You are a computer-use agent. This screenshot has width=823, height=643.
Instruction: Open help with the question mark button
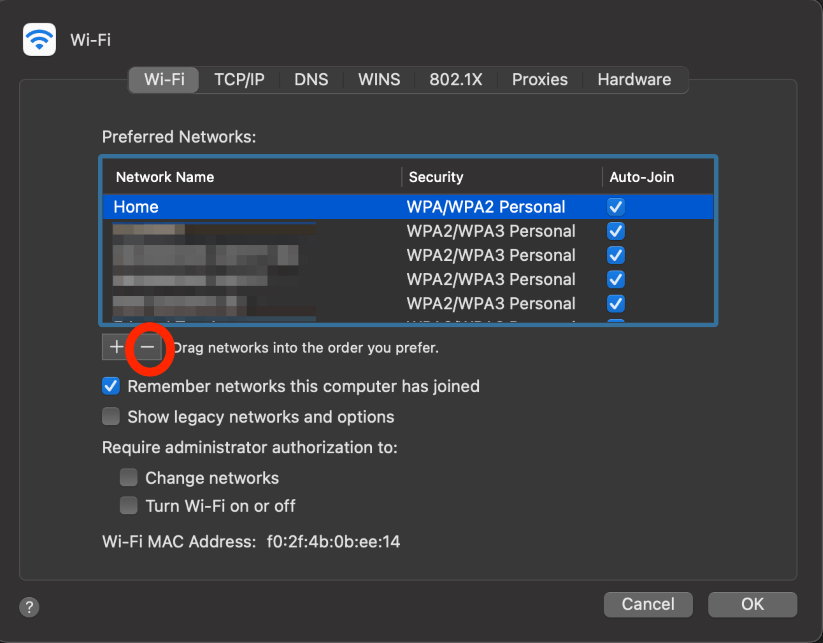click(29, 606)
